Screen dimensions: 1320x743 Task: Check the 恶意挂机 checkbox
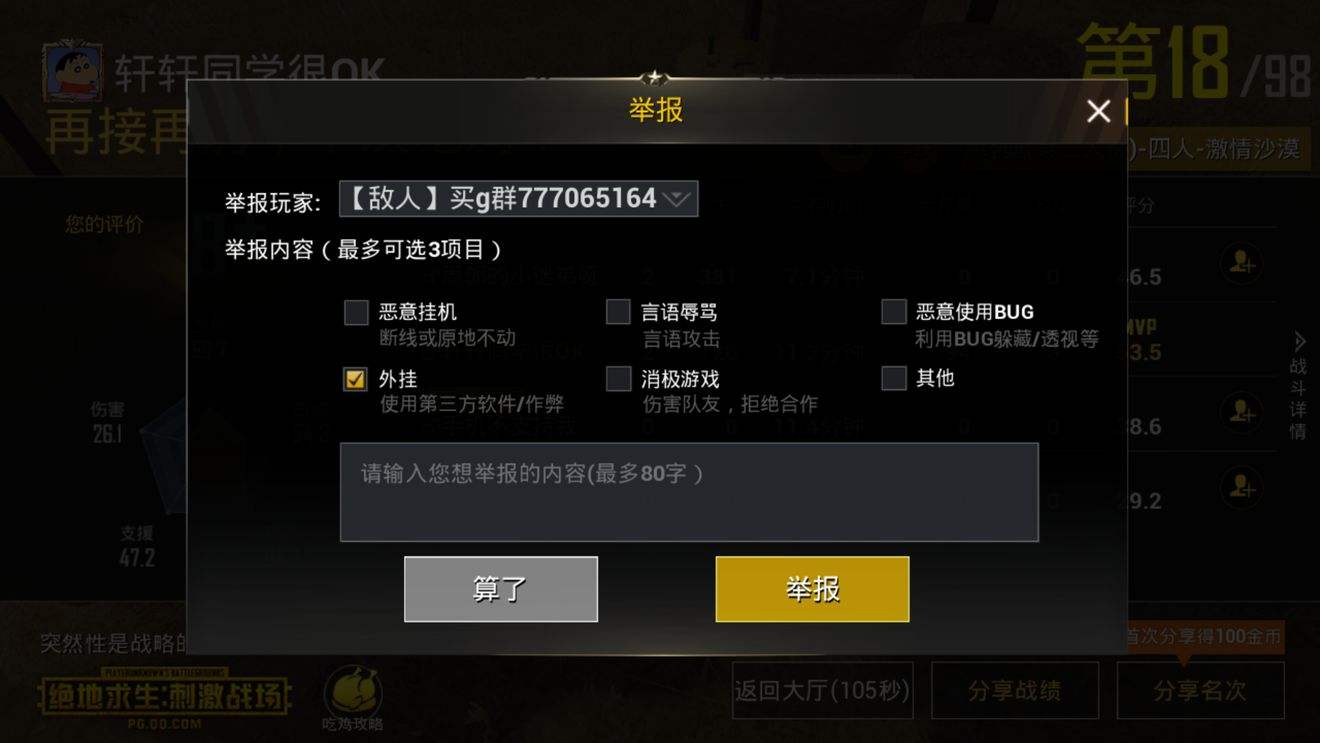356,312
